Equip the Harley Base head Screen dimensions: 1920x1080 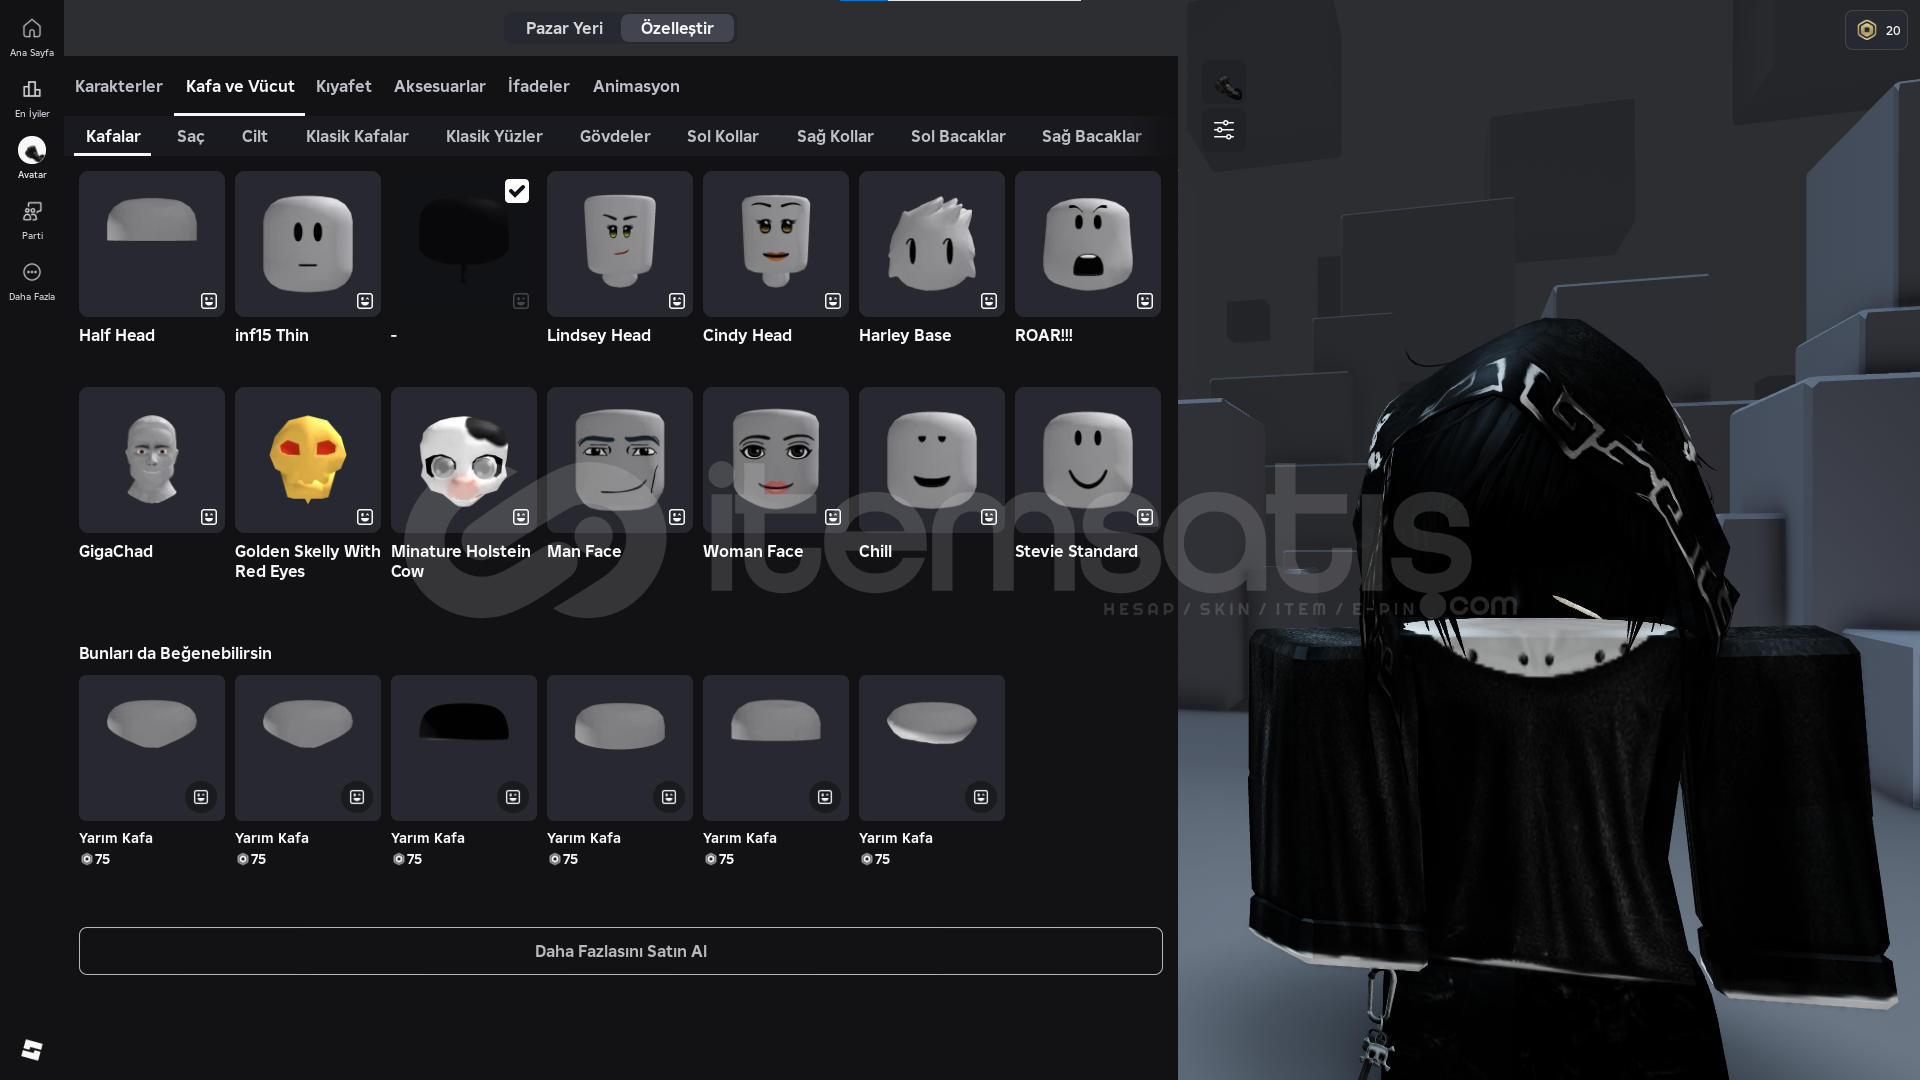point(932,244)
